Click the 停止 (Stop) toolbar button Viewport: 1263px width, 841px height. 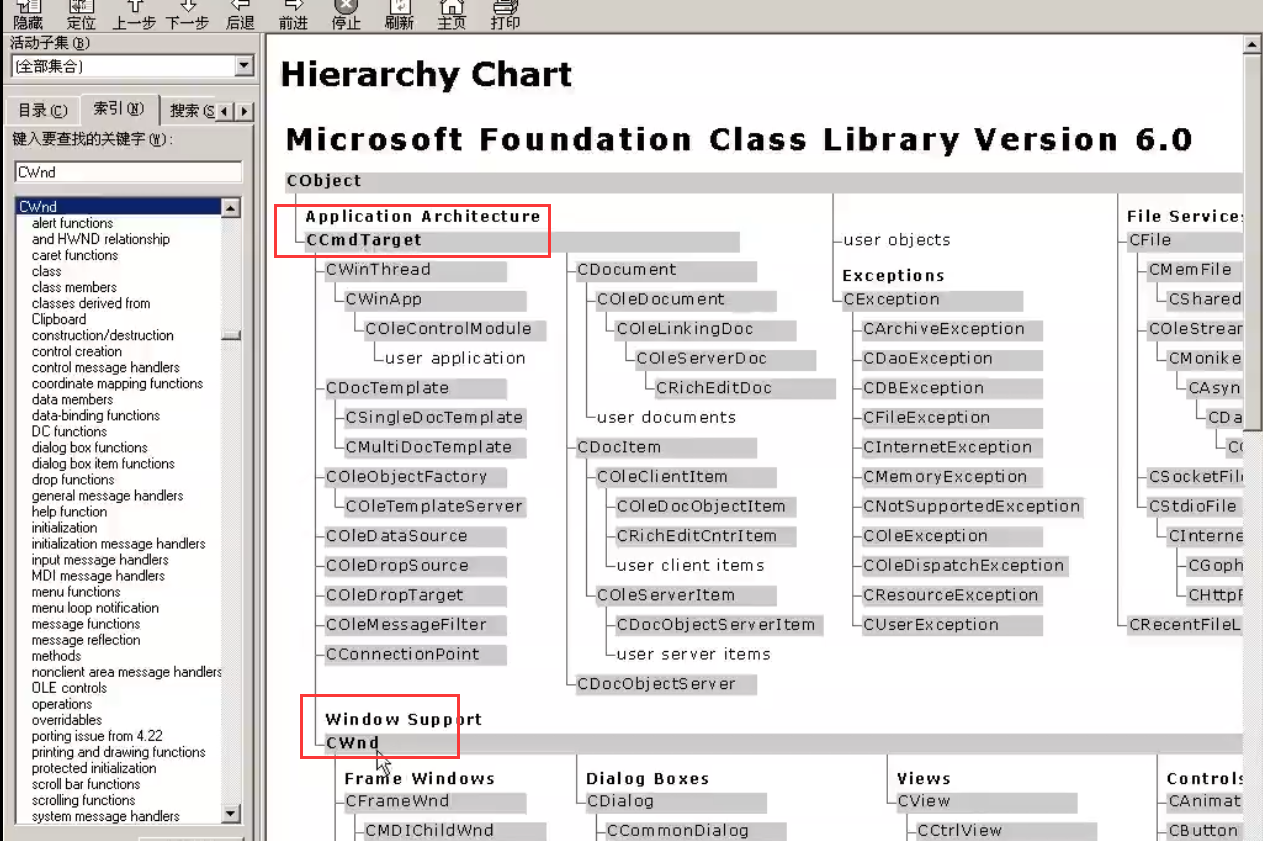346,14
